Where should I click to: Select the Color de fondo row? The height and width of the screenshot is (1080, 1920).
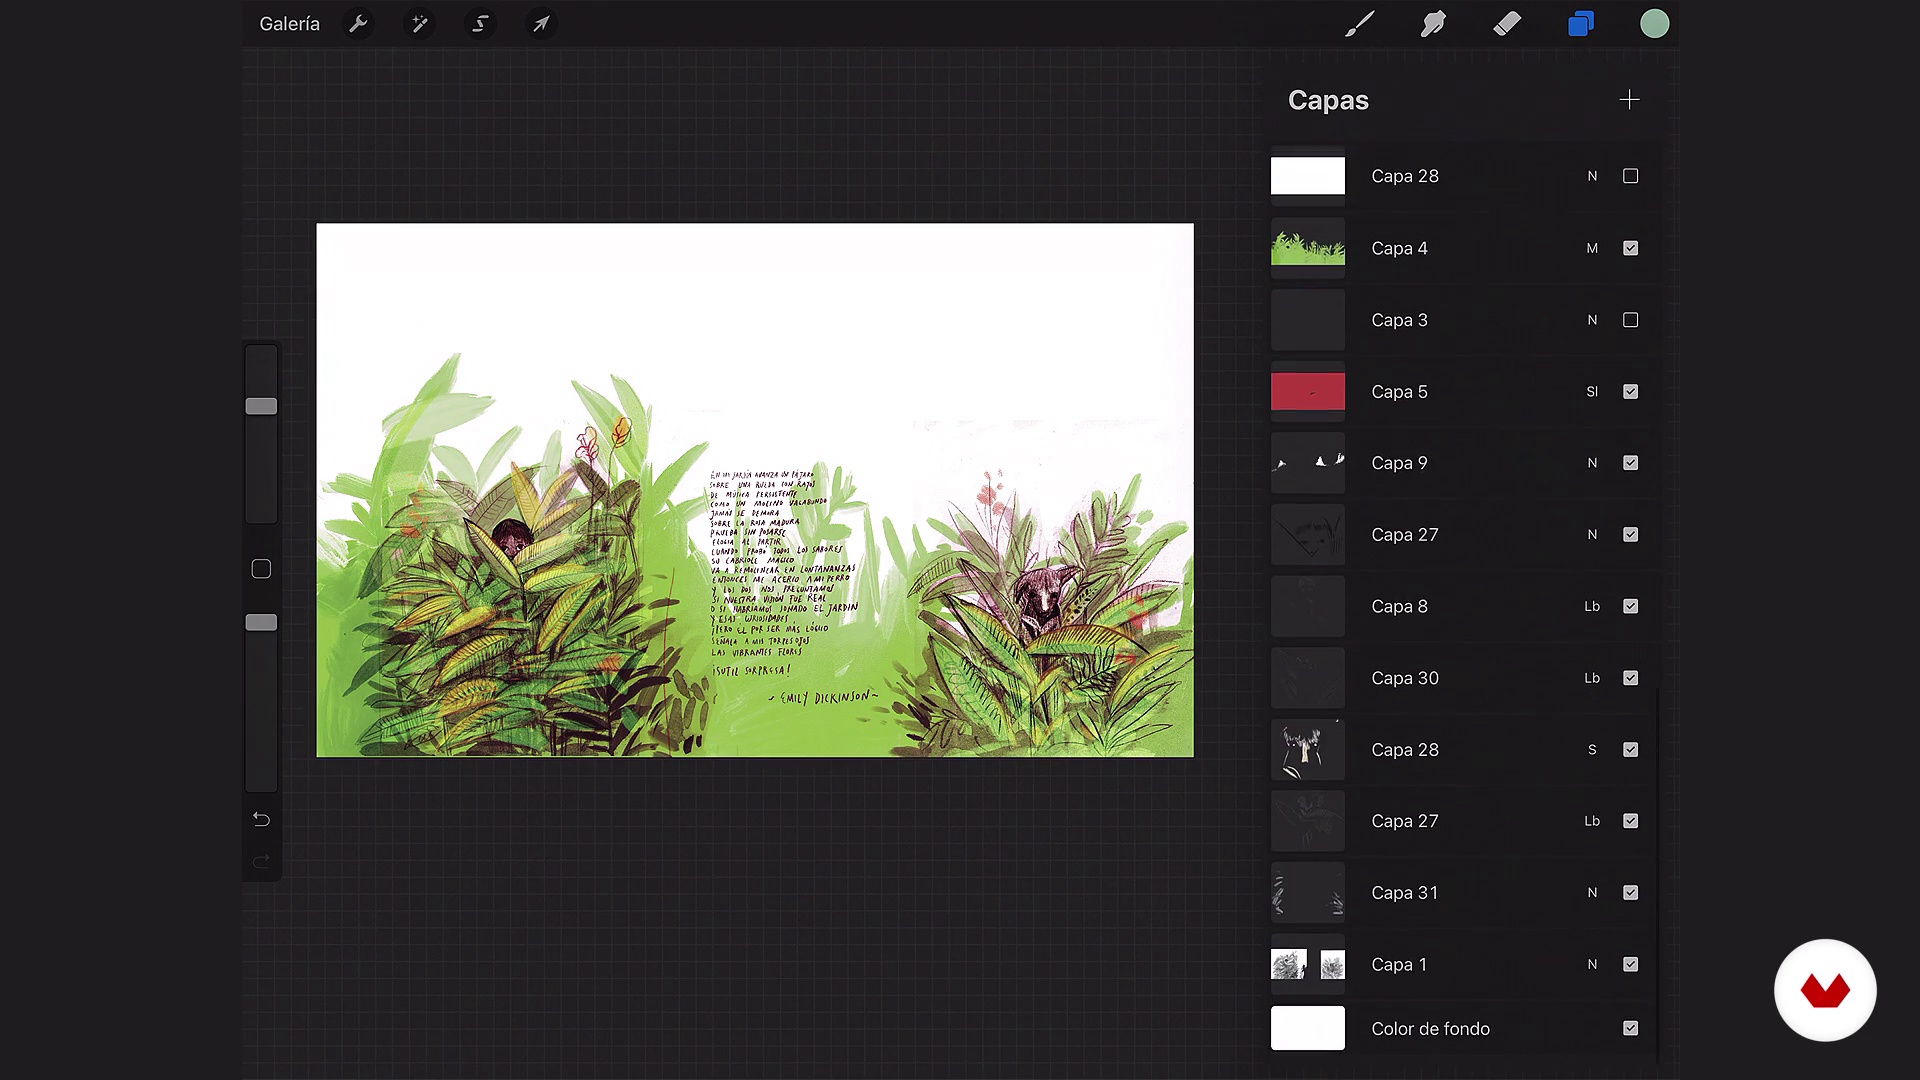(1460, 1029)
